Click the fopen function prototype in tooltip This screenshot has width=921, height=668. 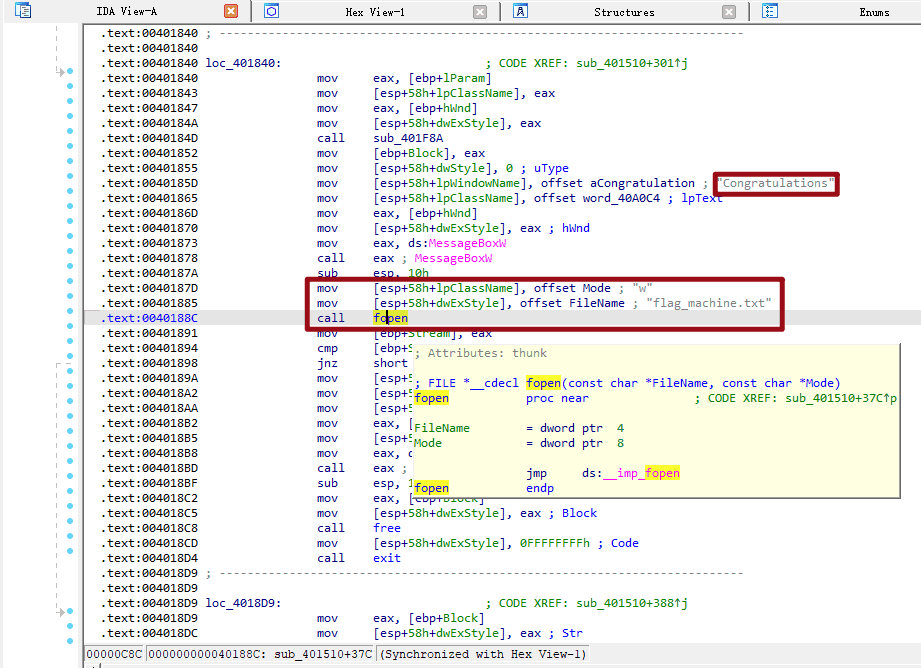628,383
